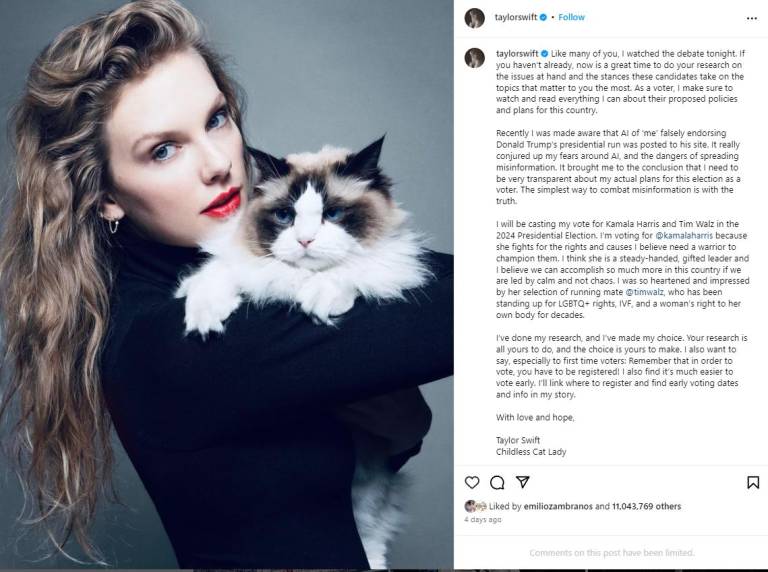Follow the taylorswift account
This screenshot has height=572, width=768.
[571, 17]
